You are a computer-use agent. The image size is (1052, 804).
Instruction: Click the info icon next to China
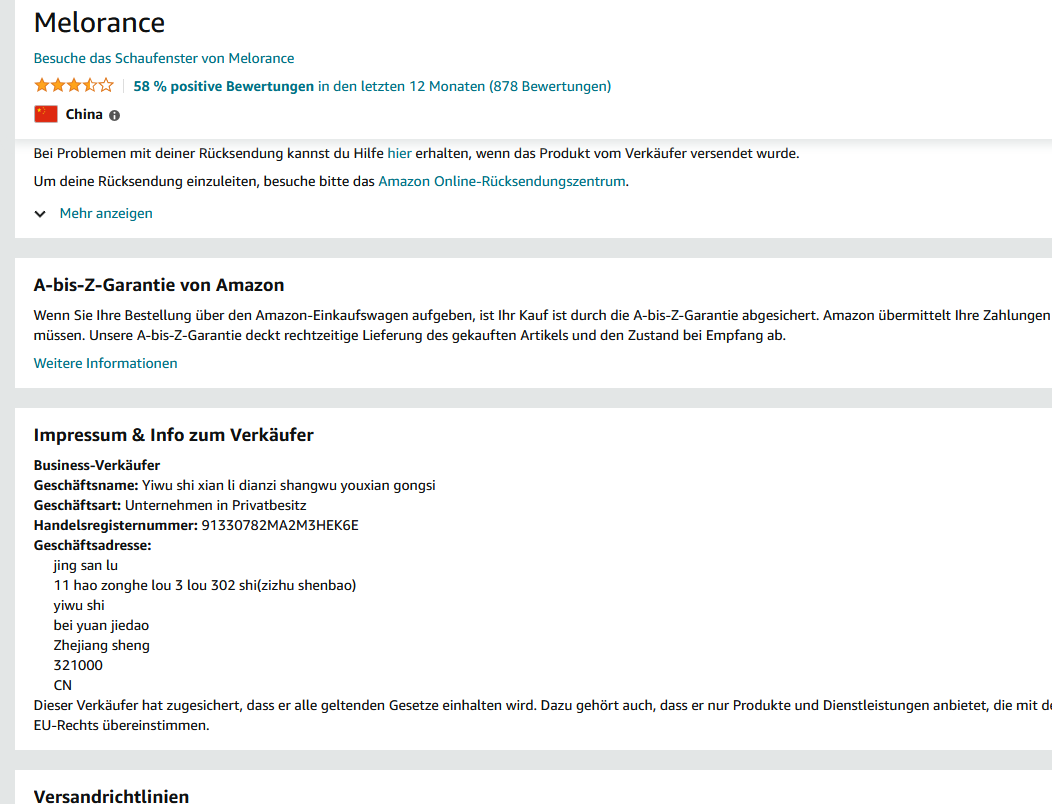tap(115, 115)
